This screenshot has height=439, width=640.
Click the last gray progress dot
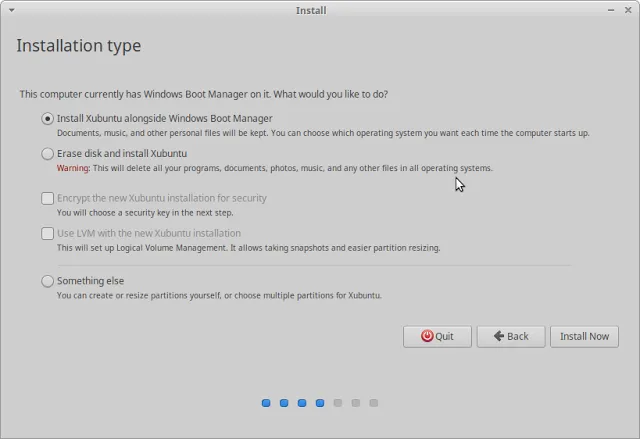374,403
